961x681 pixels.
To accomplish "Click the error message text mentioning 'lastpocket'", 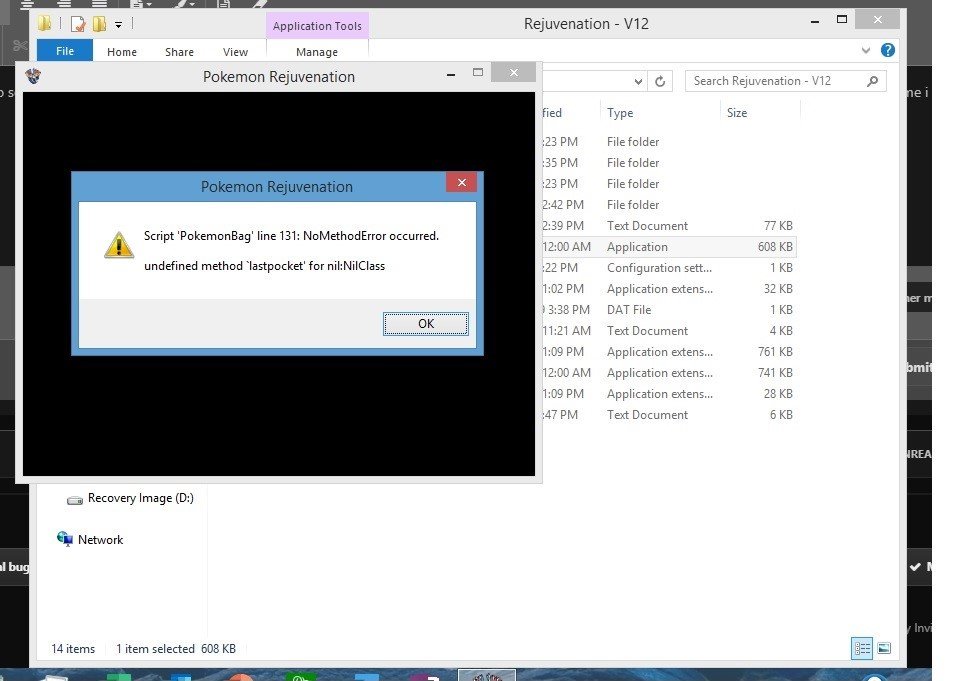I will tap(264, 266).
